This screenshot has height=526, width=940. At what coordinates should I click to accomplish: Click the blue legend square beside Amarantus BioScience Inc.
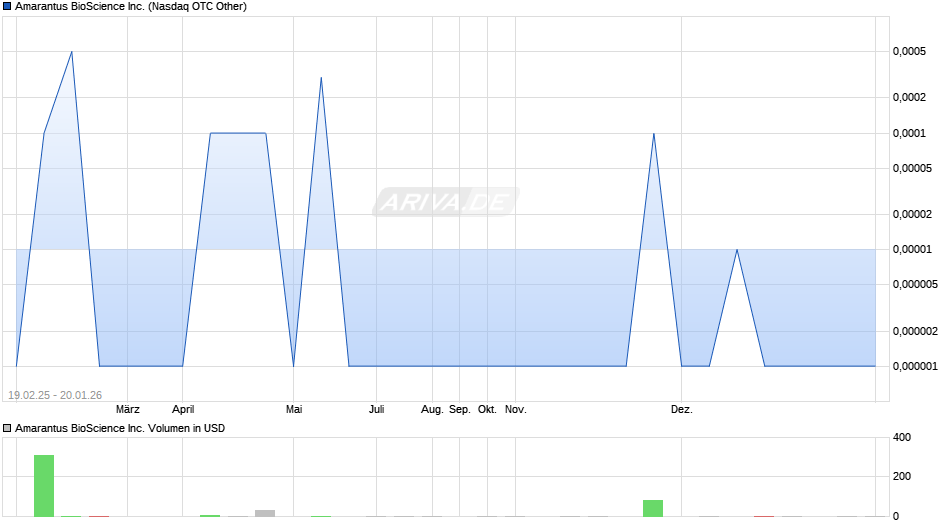(7, 7)
